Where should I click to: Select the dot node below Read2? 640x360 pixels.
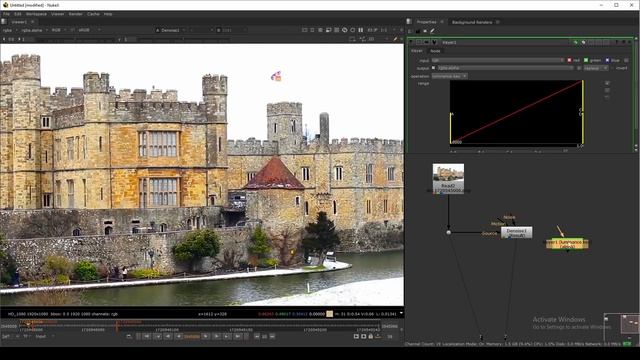449,233
